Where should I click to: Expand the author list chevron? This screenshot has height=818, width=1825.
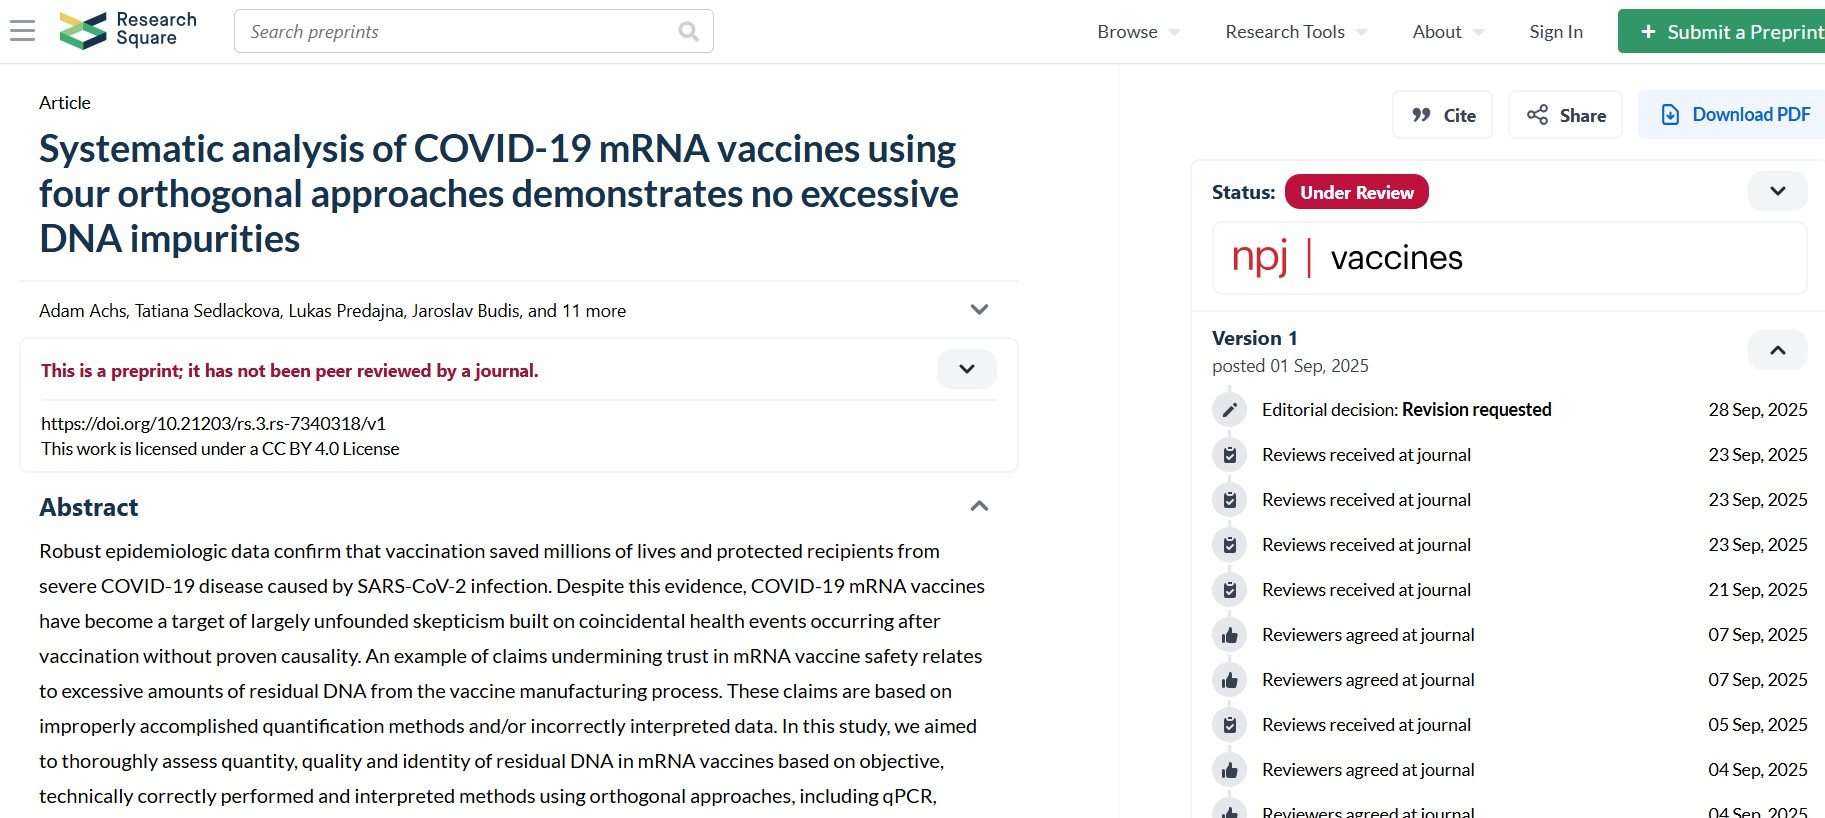979,310
